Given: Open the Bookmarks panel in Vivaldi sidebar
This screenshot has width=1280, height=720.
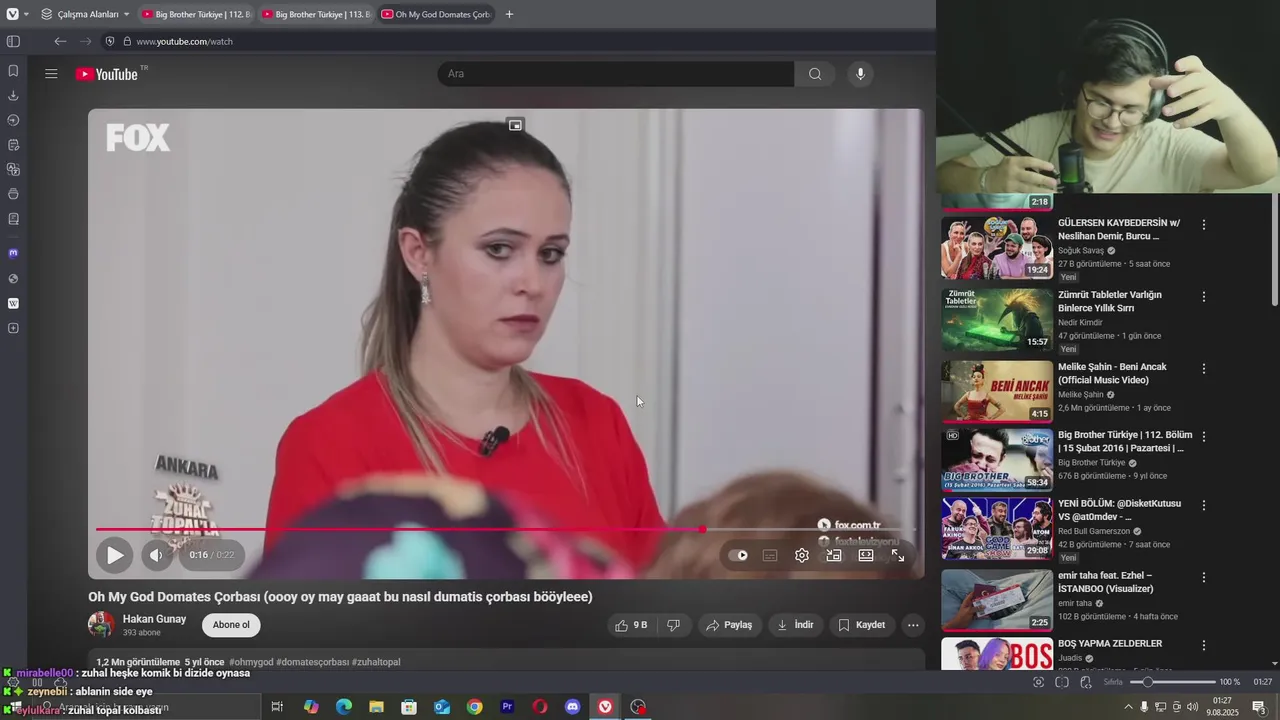Looking at the screenshot, I should click(13, 71).
